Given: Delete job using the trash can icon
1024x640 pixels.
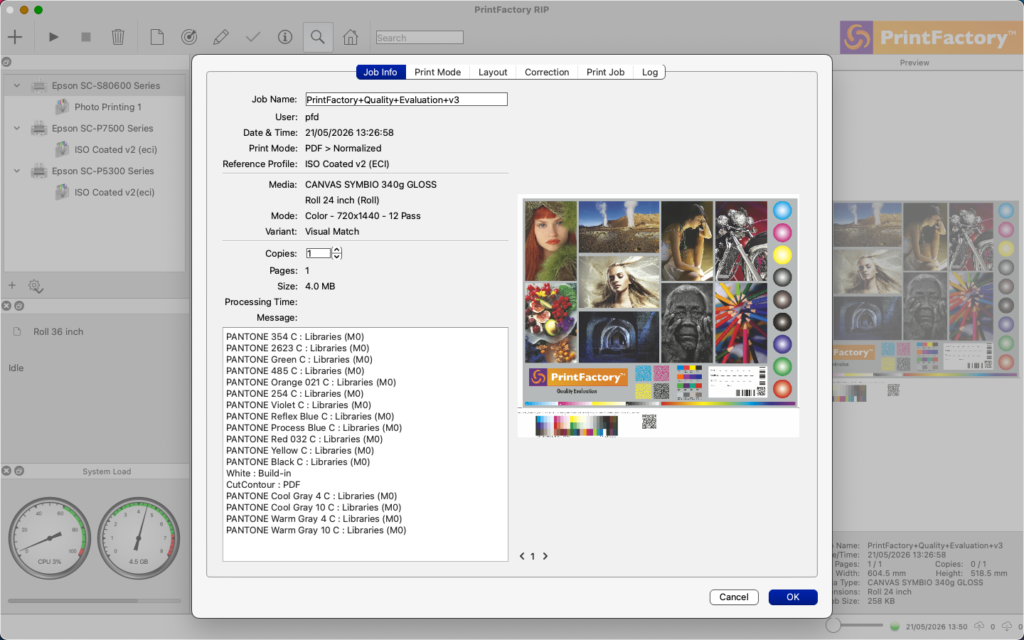Looking at the screenshot, I should (118, 37).
